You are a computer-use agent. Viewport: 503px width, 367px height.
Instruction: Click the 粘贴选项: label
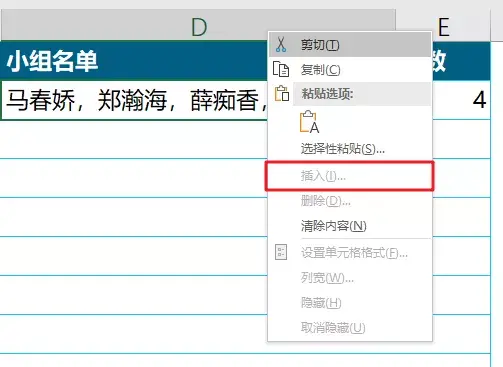point(327,94)
